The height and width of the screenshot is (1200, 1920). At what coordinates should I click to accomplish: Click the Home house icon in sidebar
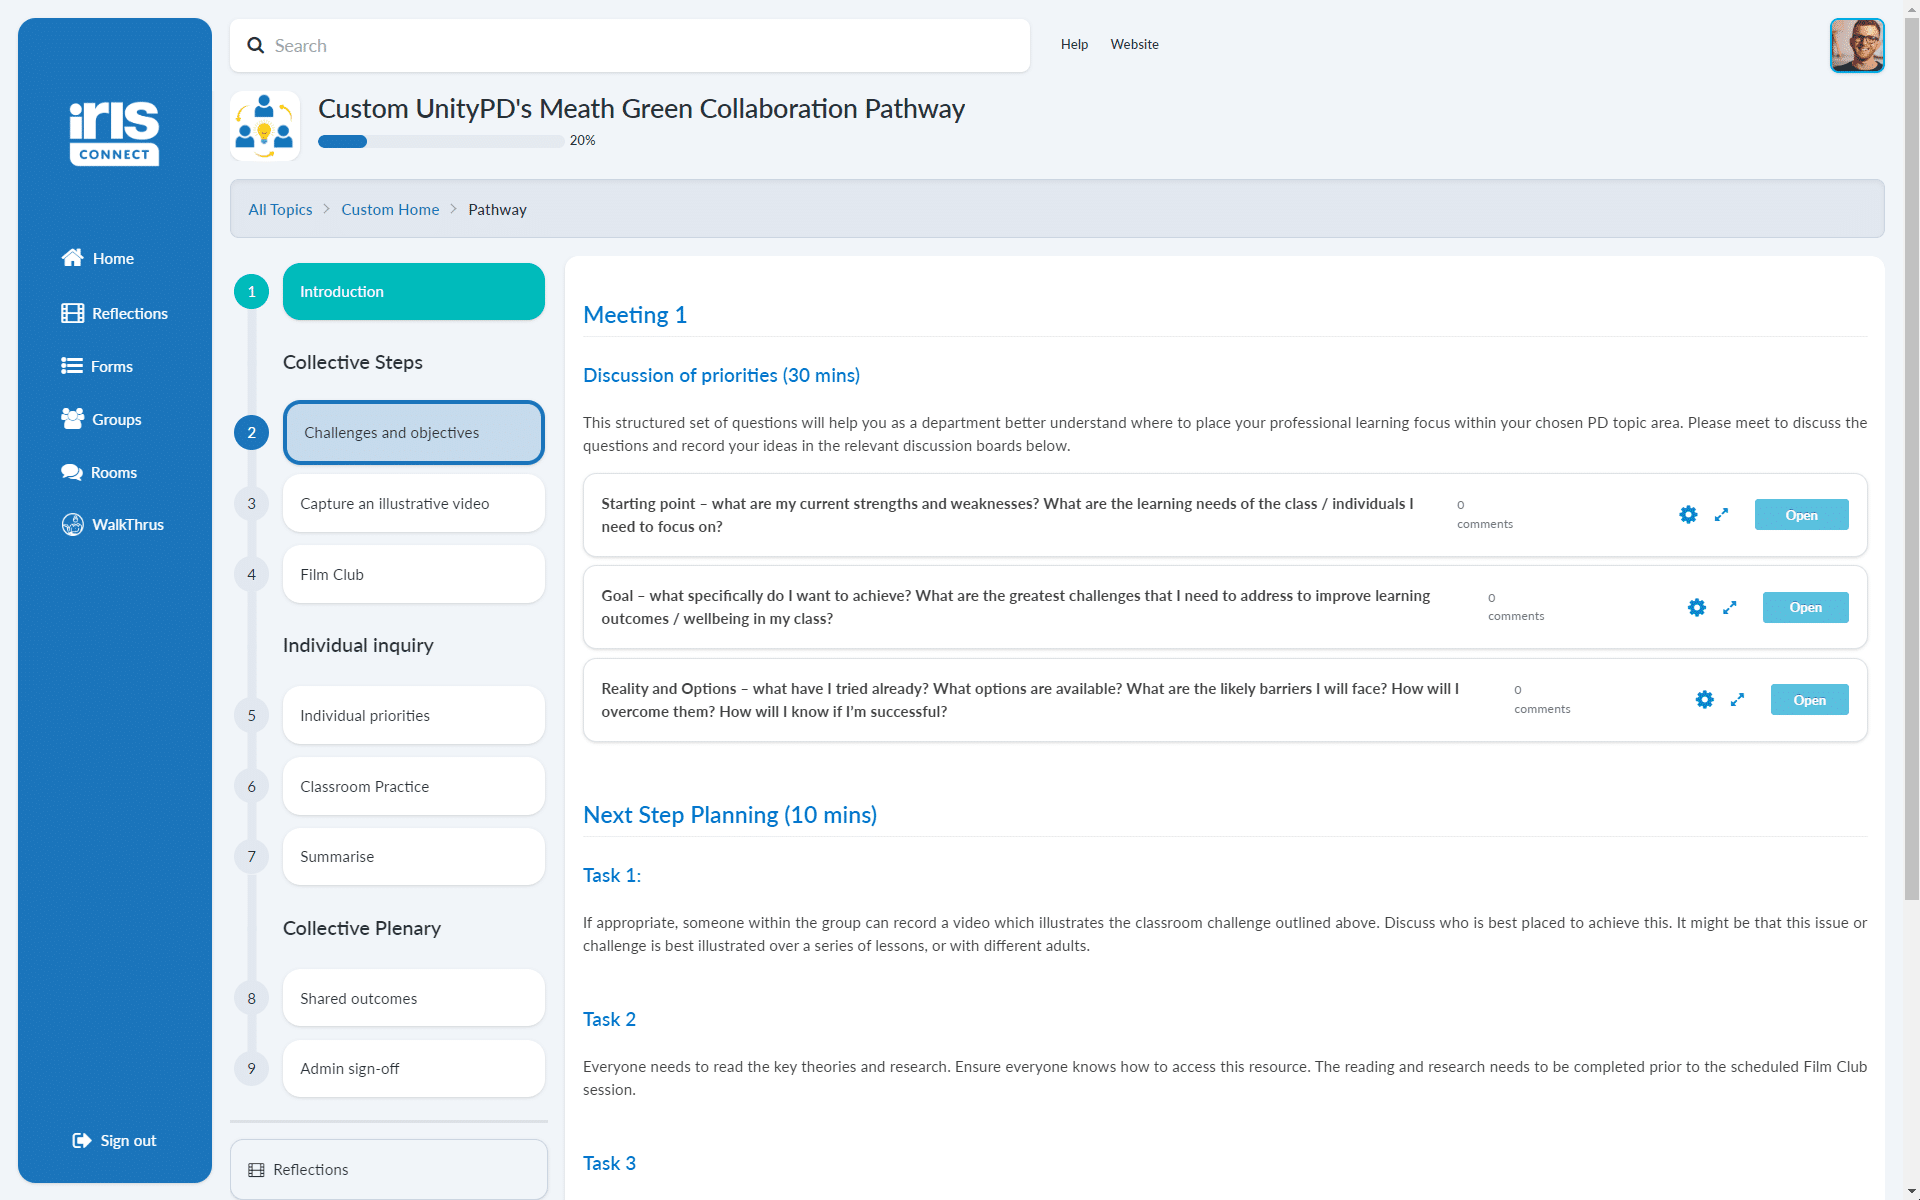pyautogui.click(x=72, y=258)
